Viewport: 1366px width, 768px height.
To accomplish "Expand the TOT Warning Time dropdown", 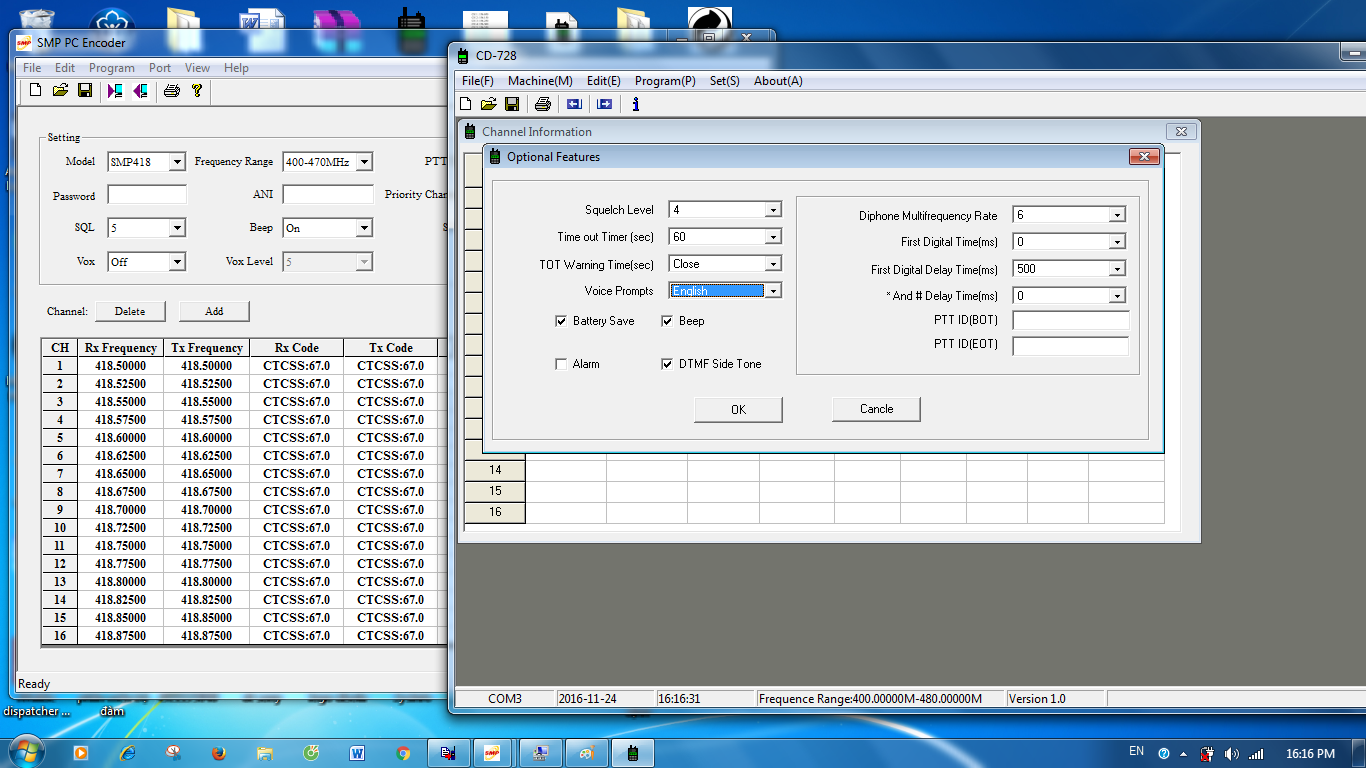I will click(773, 264).
